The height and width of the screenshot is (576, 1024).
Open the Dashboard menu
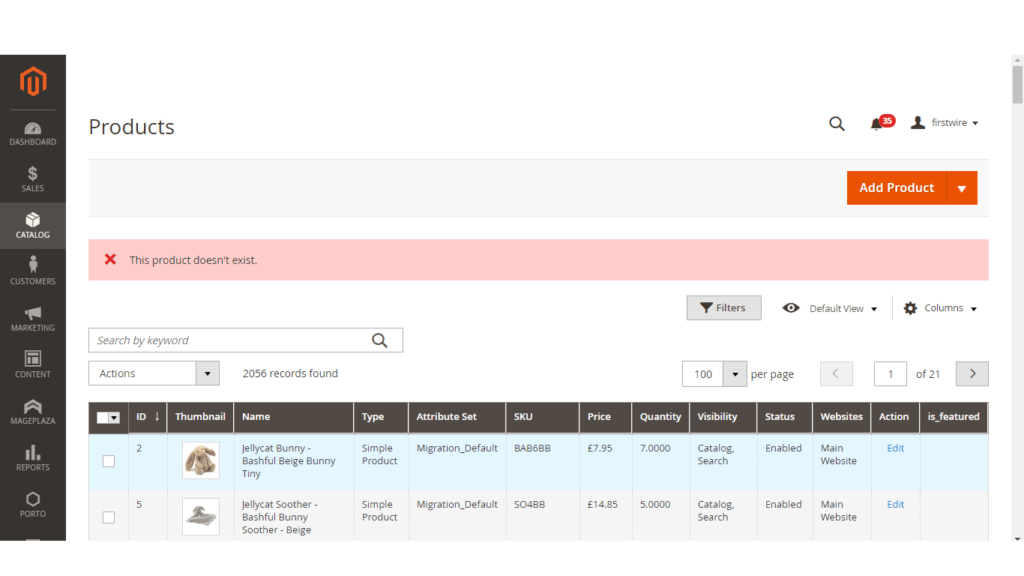(x=33, y=133)
